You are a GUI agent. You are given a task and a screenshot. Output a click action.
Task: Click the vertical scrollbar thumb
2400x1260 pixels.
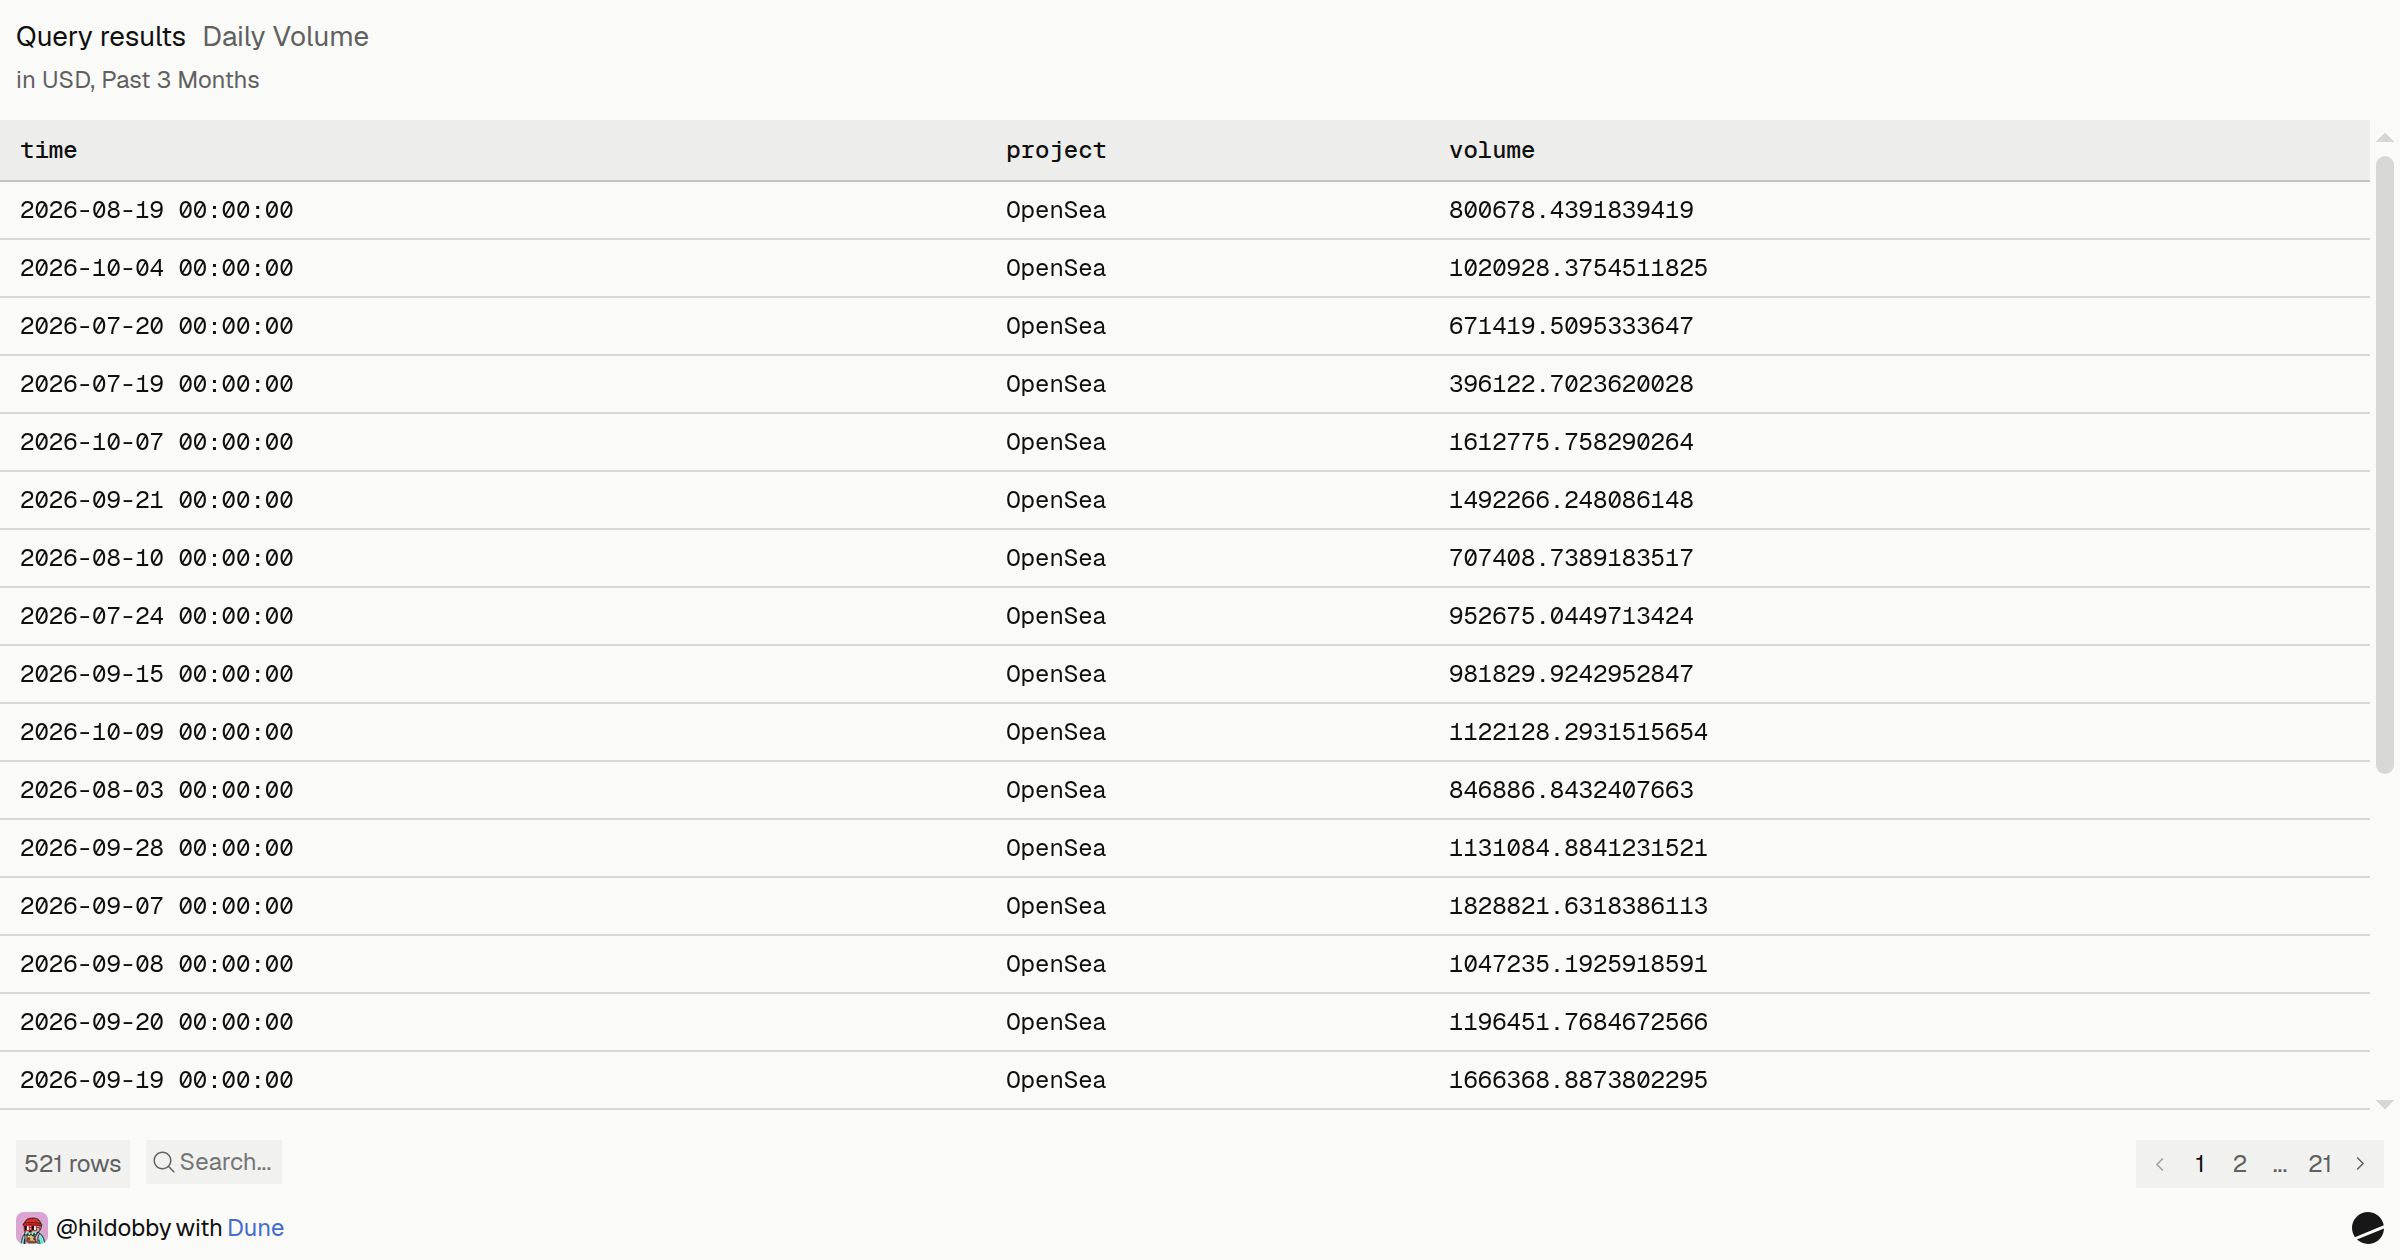(x=2385, y=465)
